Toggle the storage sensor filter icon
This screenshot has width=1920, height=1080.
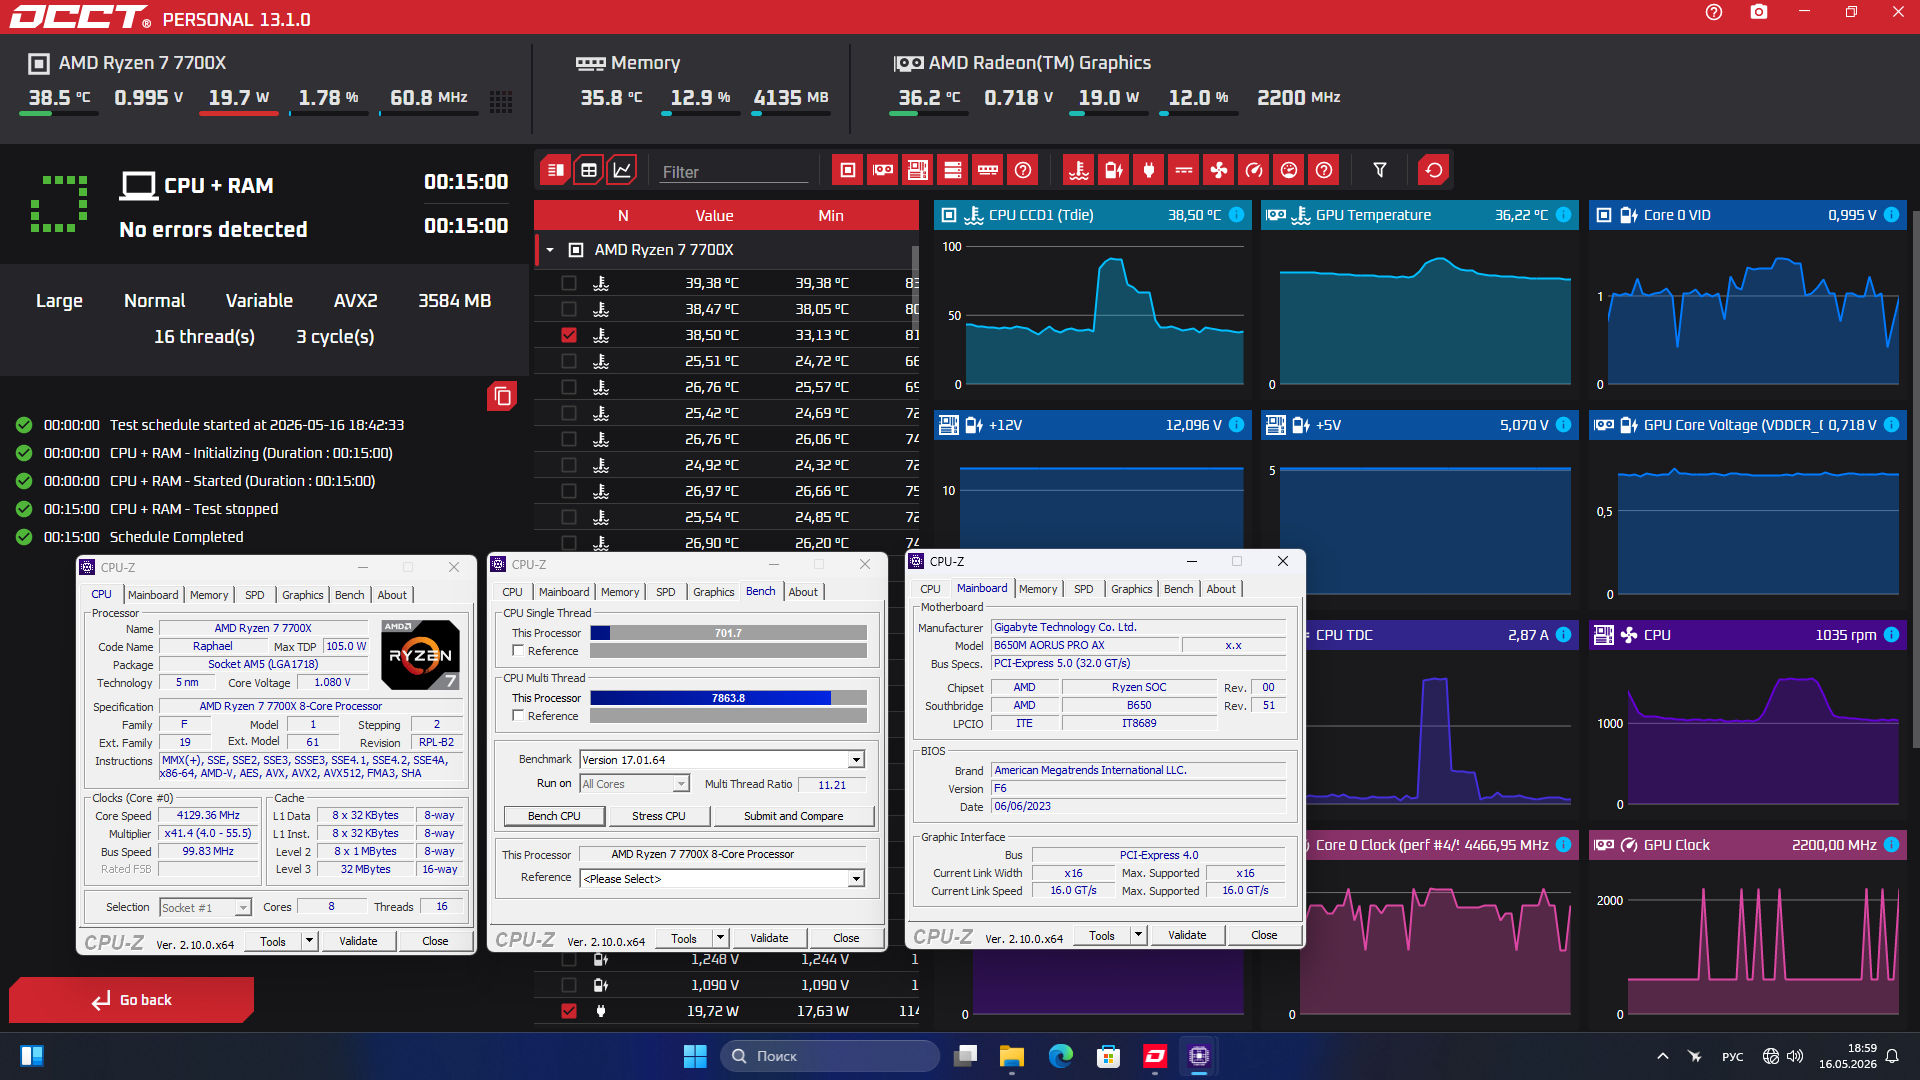pyautogui.click(x=953, y=170)
